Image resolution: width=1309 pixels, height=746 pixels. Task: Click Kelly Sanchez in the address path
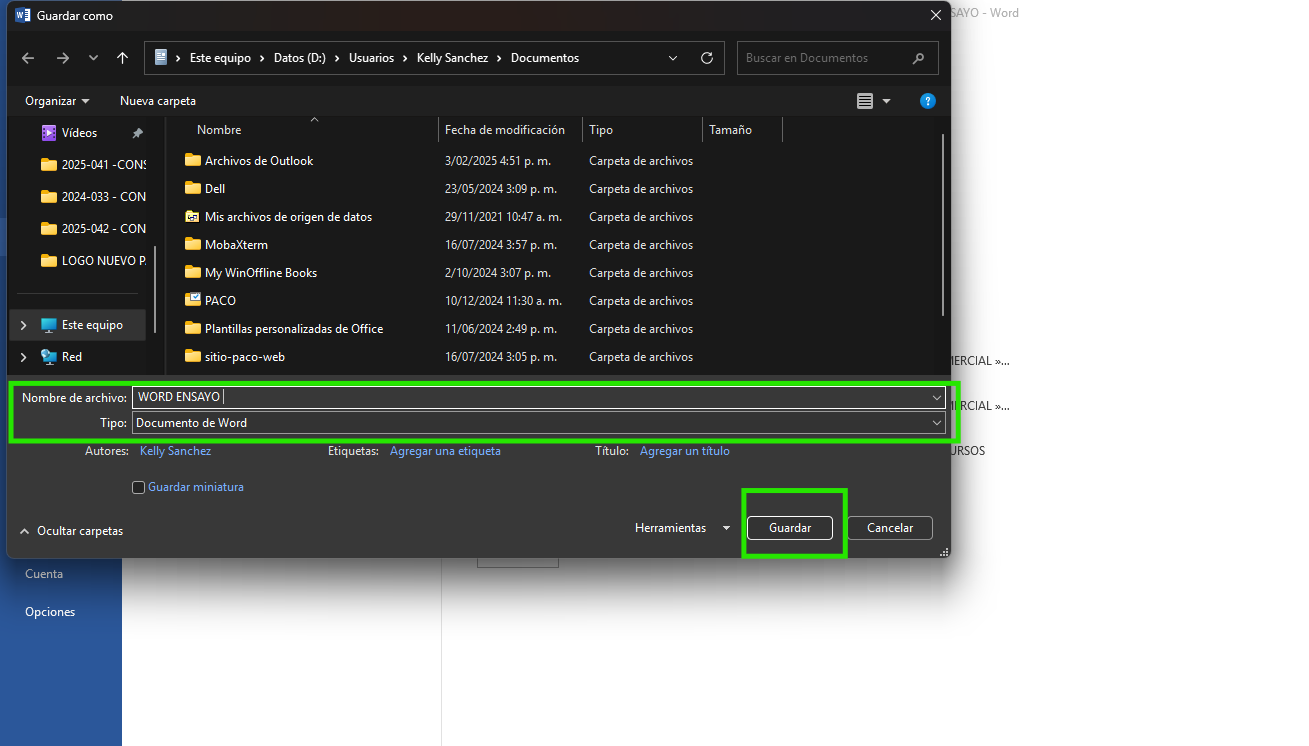(x=452, y=58)
